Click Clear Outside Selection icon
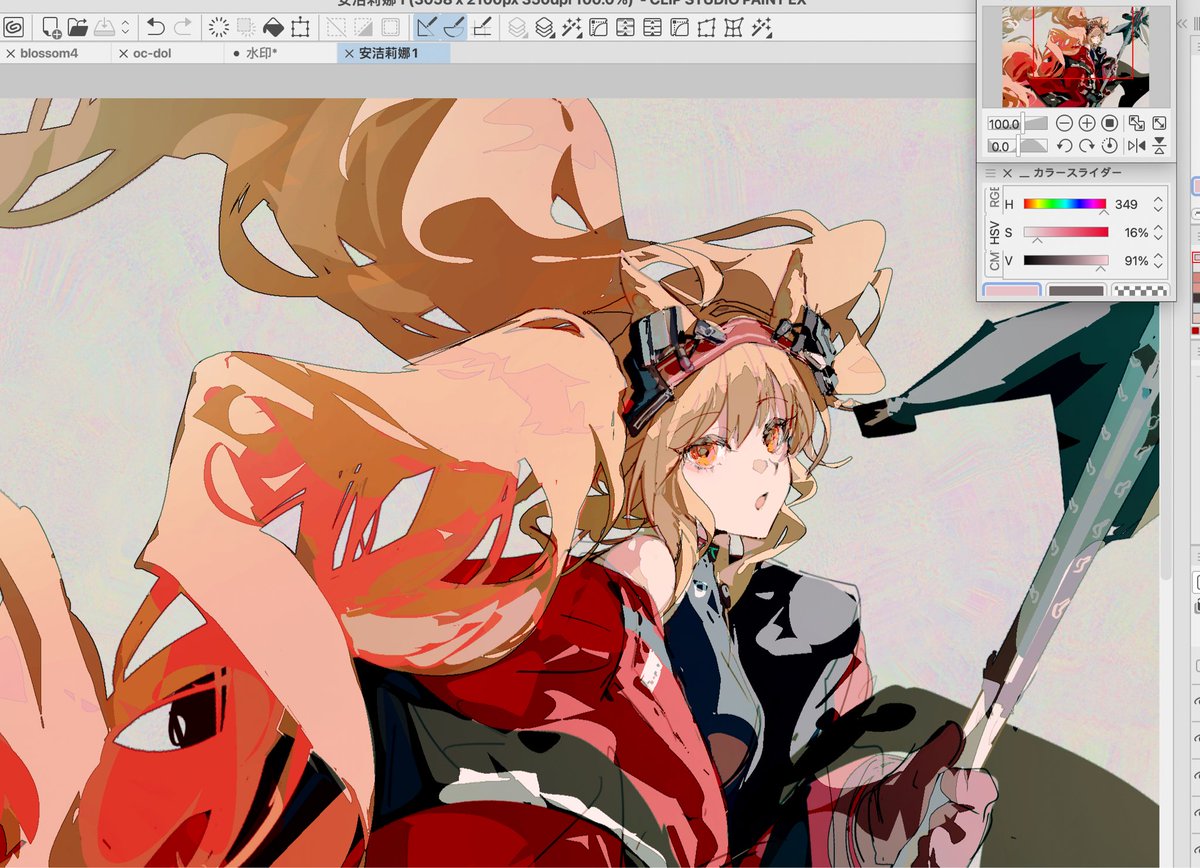 [246, 27]
